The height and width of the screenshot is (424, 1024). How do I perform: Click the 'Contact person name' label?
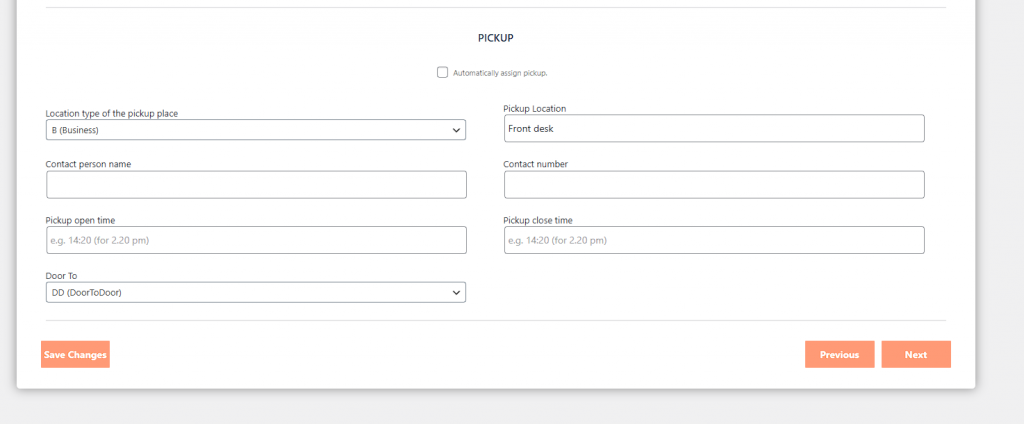click(88, 164)
